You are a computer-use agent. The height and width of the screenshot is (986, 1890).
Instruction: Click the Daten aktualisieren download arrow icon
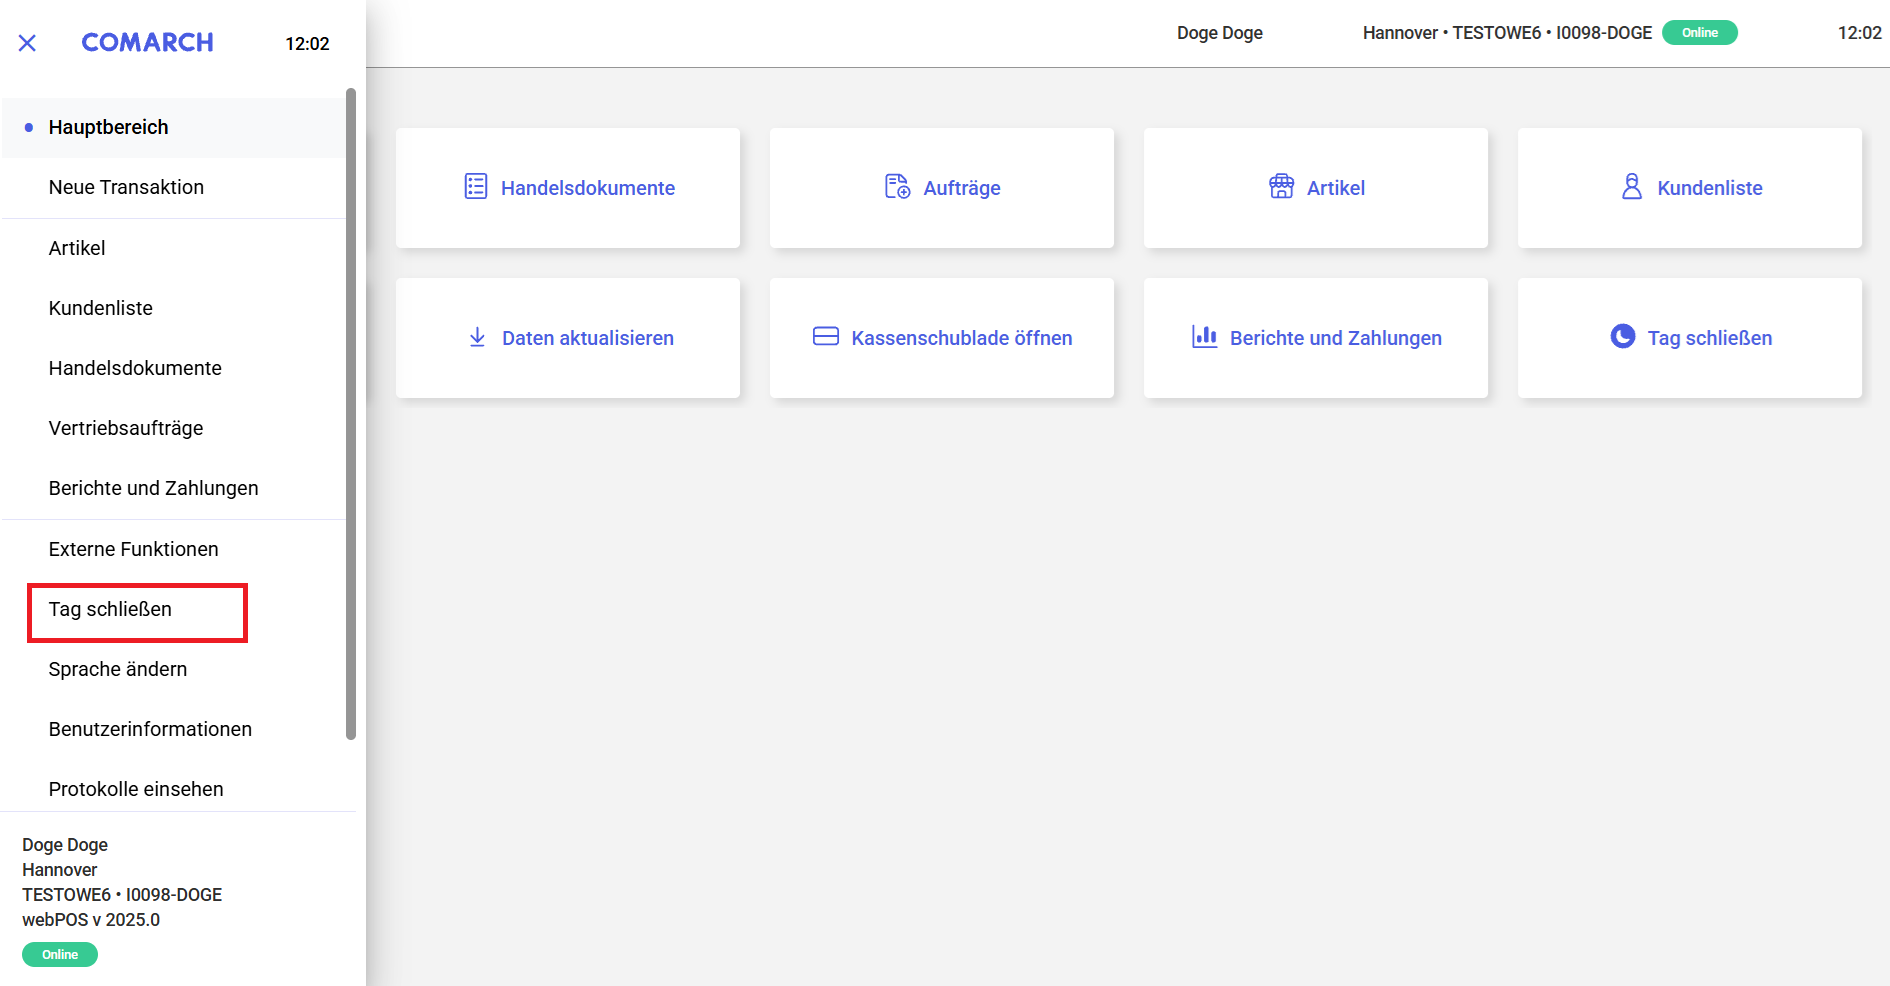click(x=477, y=337)
